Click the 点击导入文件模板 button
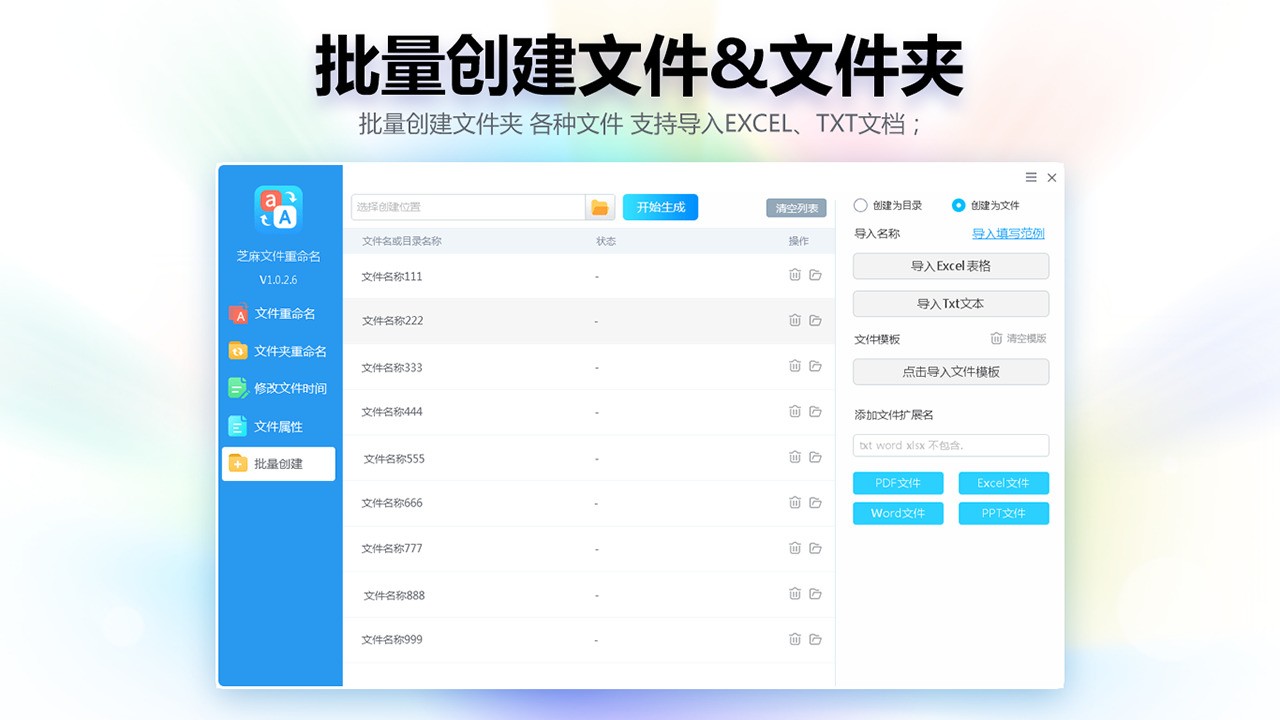The height and width of the screenshot is (720, 1280). pyautogui.click(x=950, y=371)
